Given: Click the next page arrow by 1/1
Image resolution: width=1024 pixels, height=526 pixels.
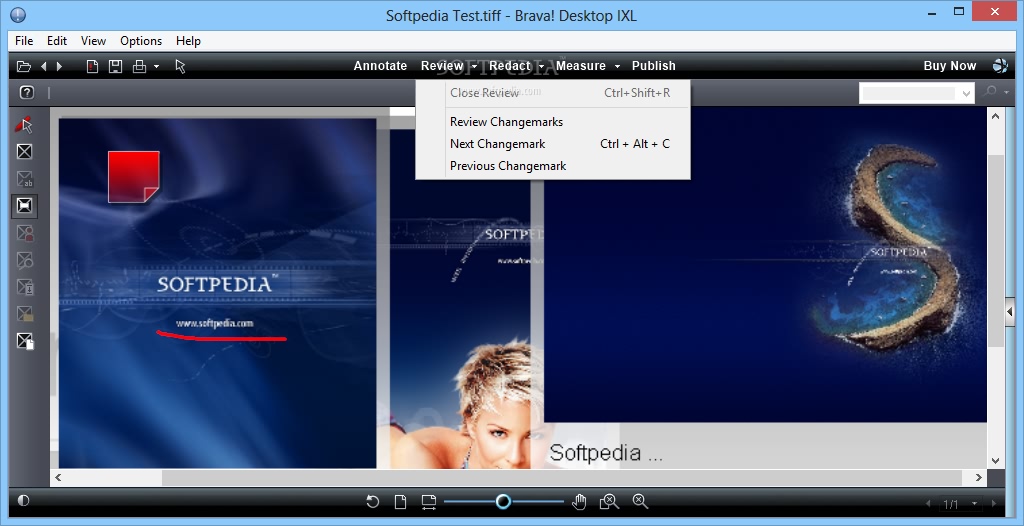Looking at the screenshot, I should [x=994, y=504].
